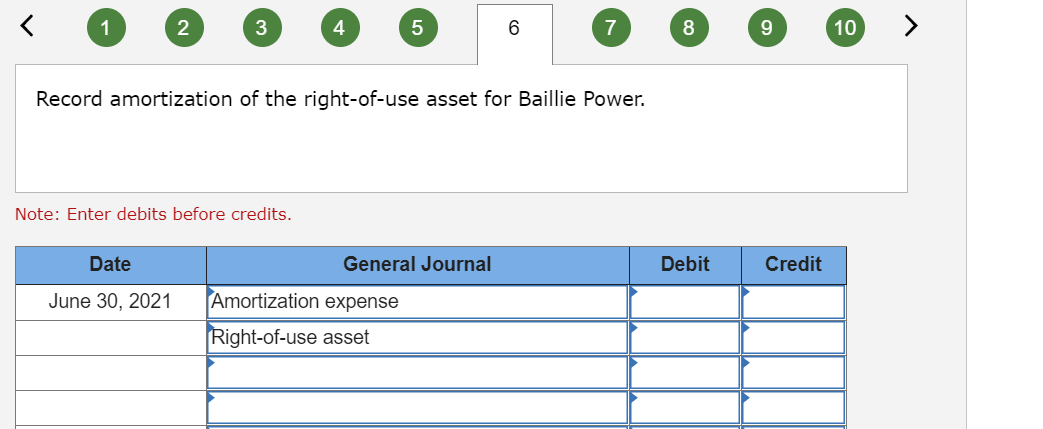Viewport: 1043px width, 429px height.
Task: Click the Credit field for Right-of-use asset
Action: point(794,338)
